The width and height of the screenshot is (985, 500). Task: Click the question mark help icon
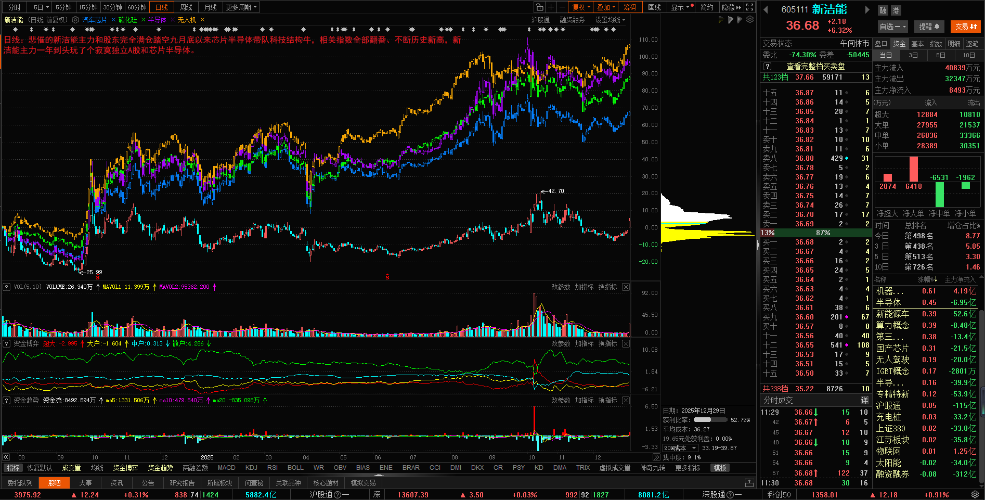pos(767,66)
